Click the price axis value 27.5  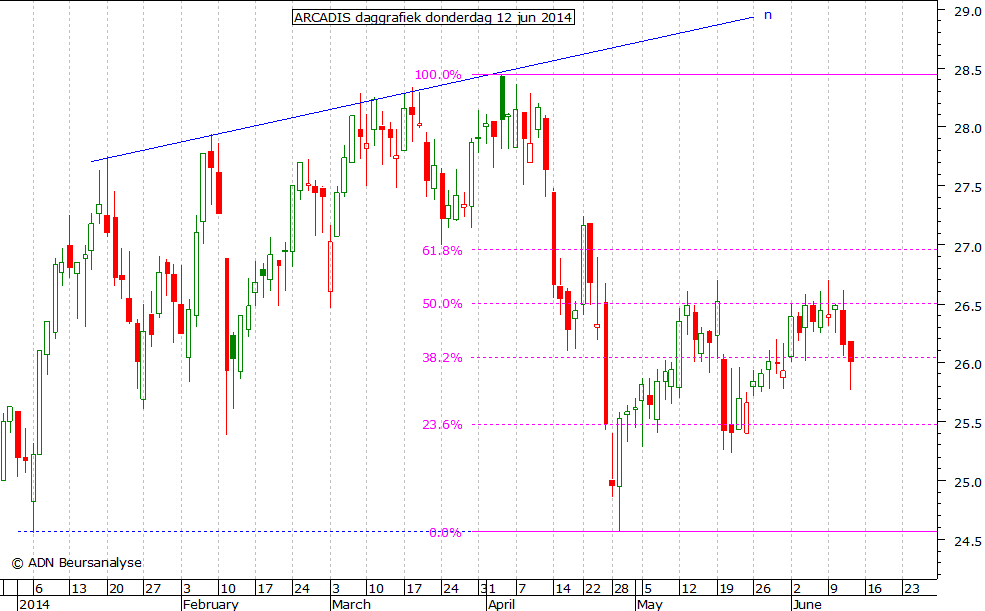coord(967,187)
